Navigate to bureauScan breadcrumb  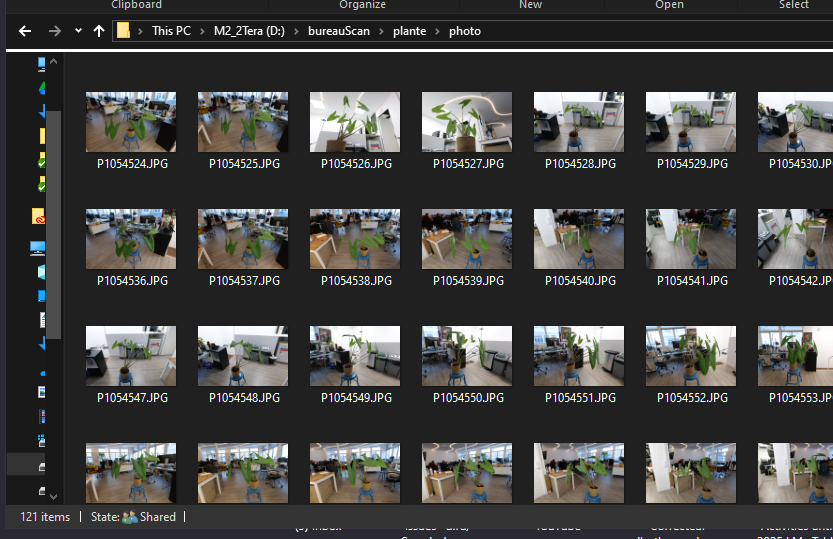pos(339,31)
